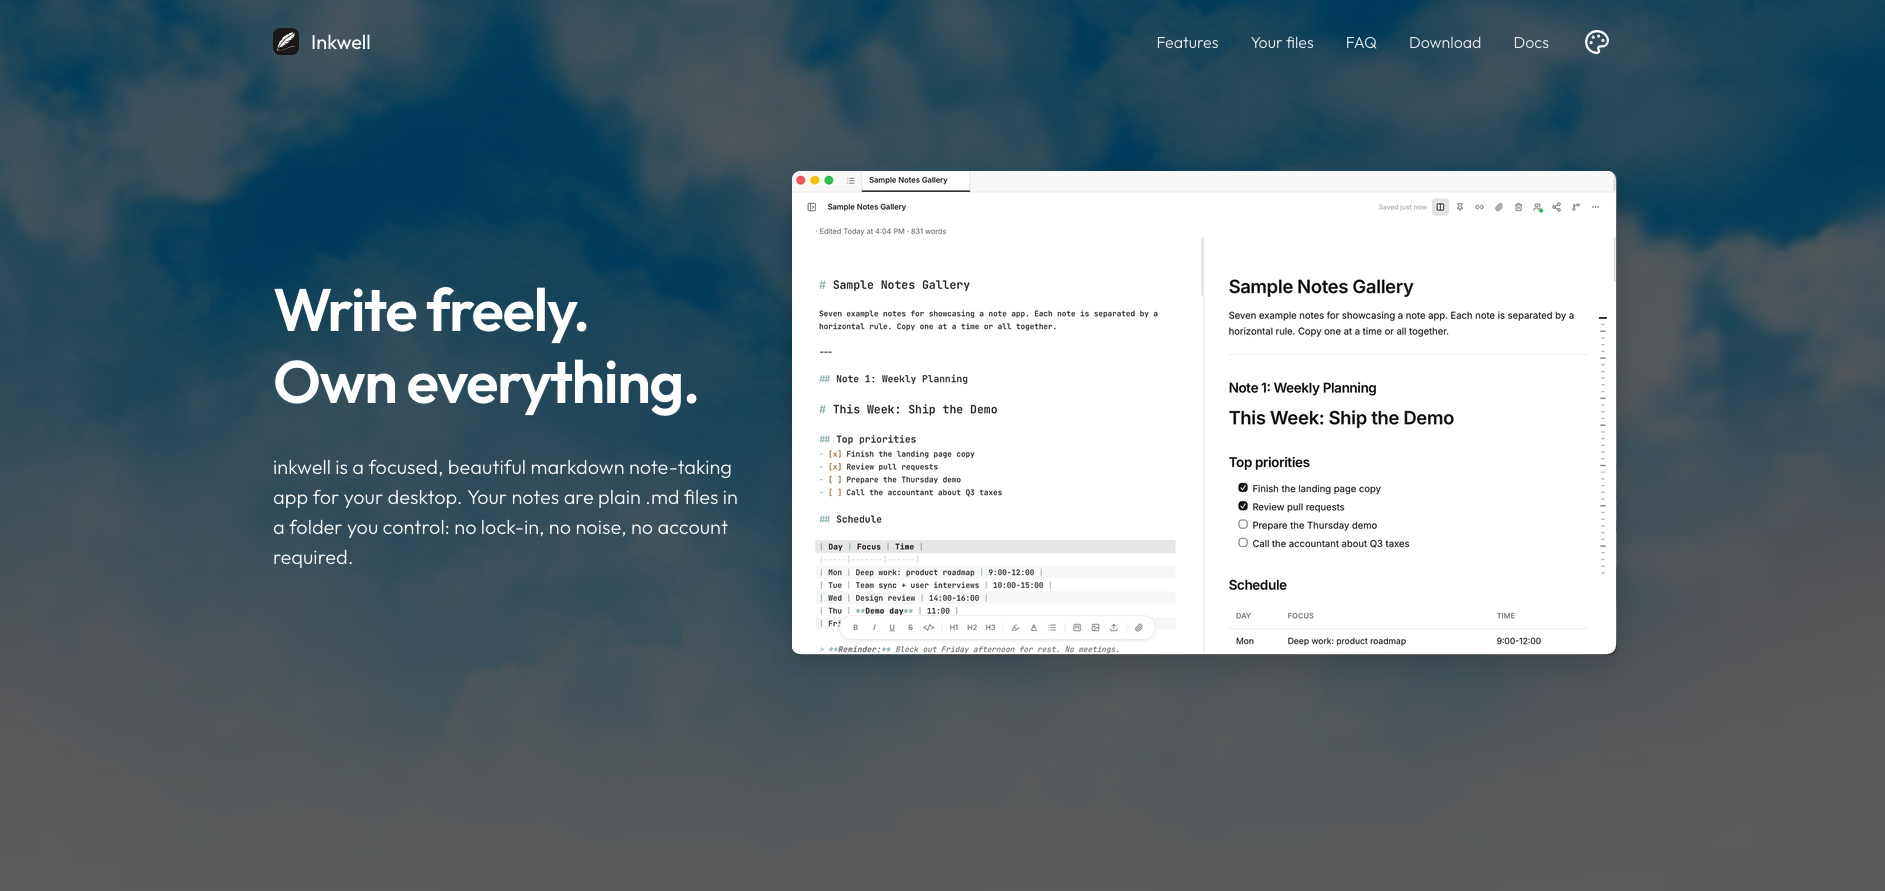Open the Docs nav link
Screen dimensions: 1885x891
[x=1531, y=43]
